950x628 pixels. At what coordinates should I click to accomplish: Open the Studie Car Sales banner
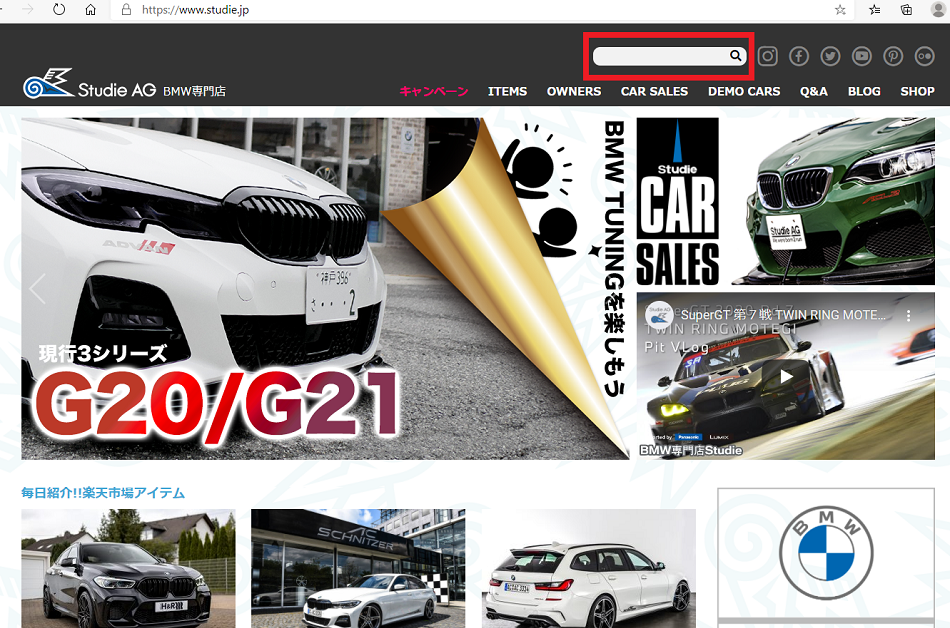pyautogui.click(x=677, y=201)
